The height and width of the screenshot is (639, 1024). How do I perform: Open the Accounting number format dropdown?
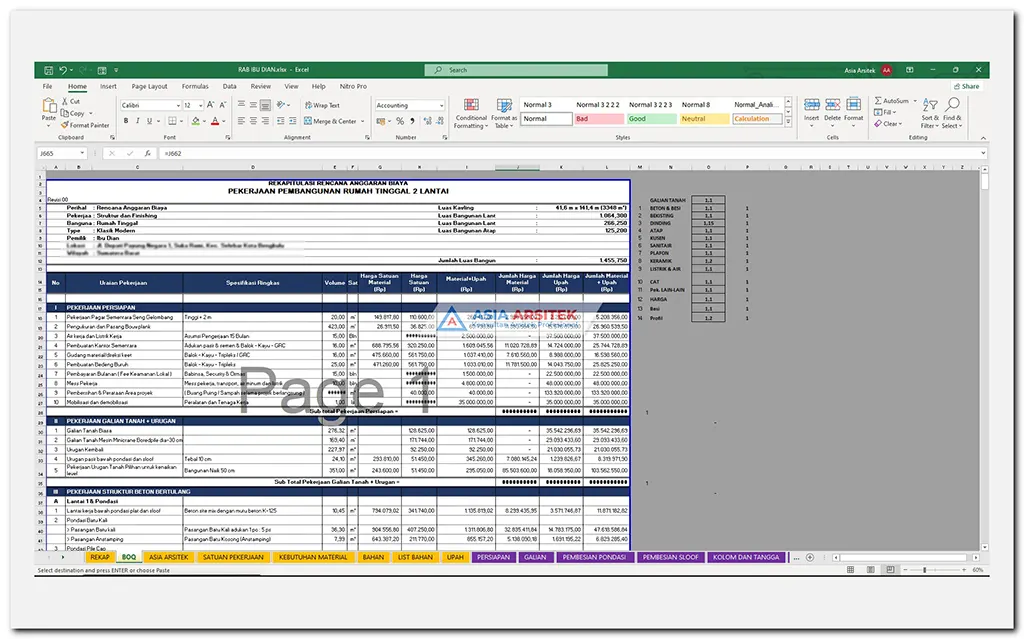tap(441, 105)
